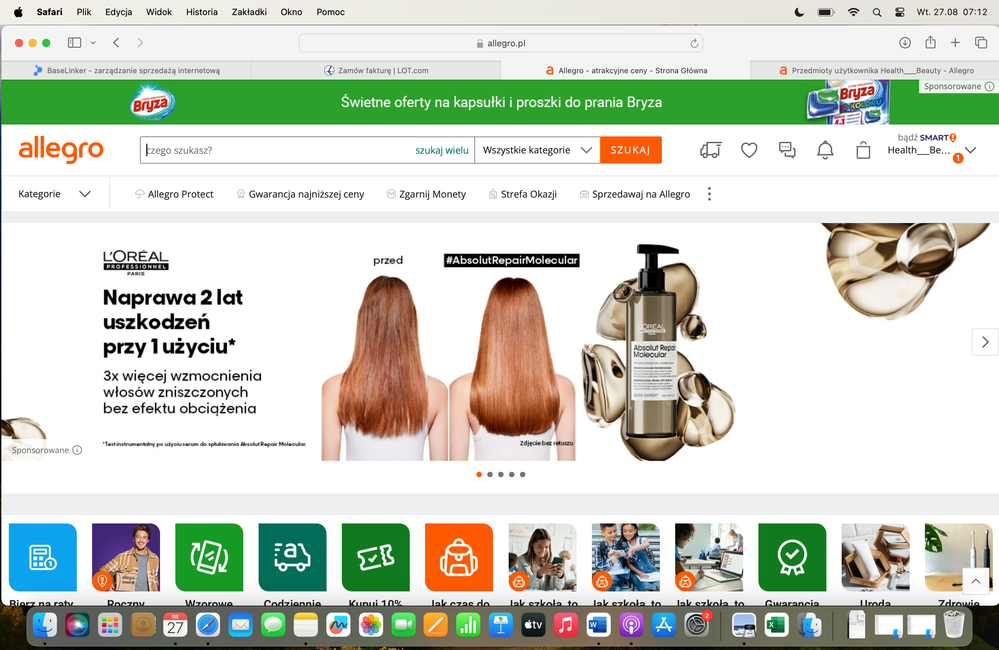Click the bądź SMART link

tap(927, 137)
